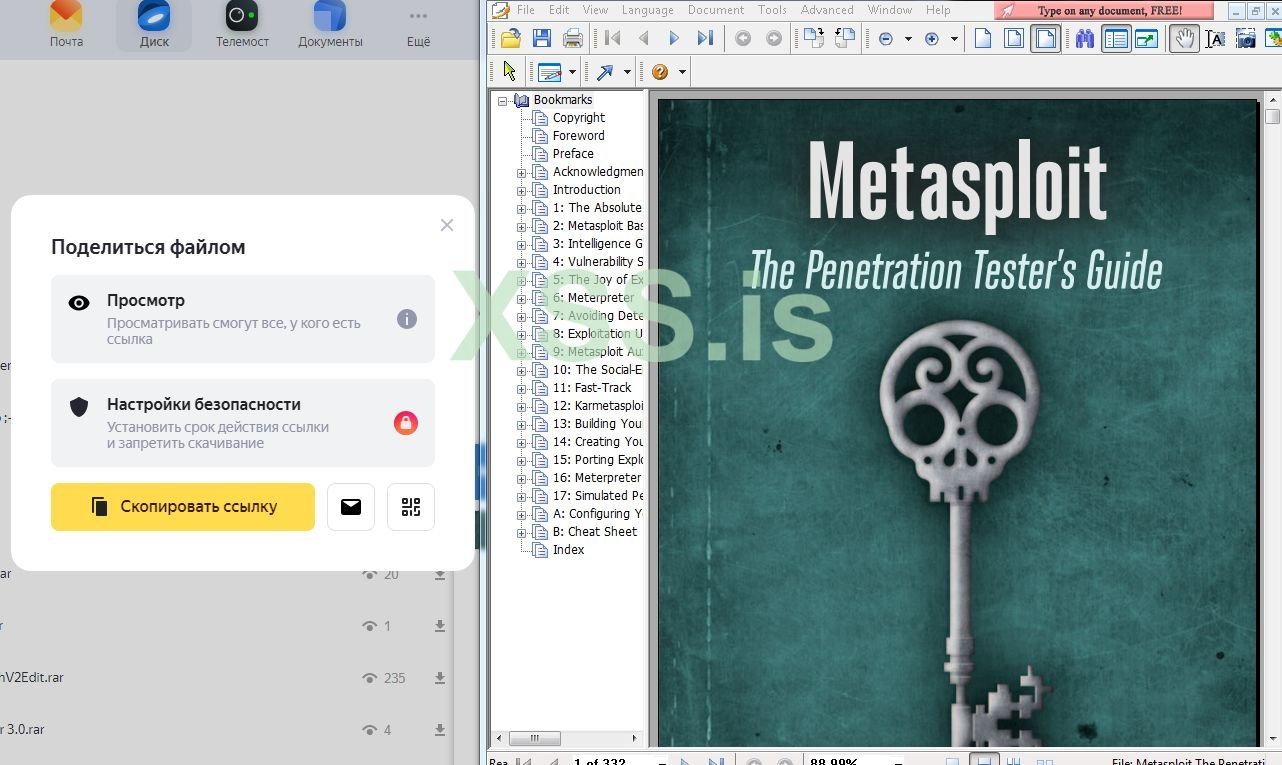Open the Advanced menu
This screenshot has width=1282, height=765.
pos(826,10)
